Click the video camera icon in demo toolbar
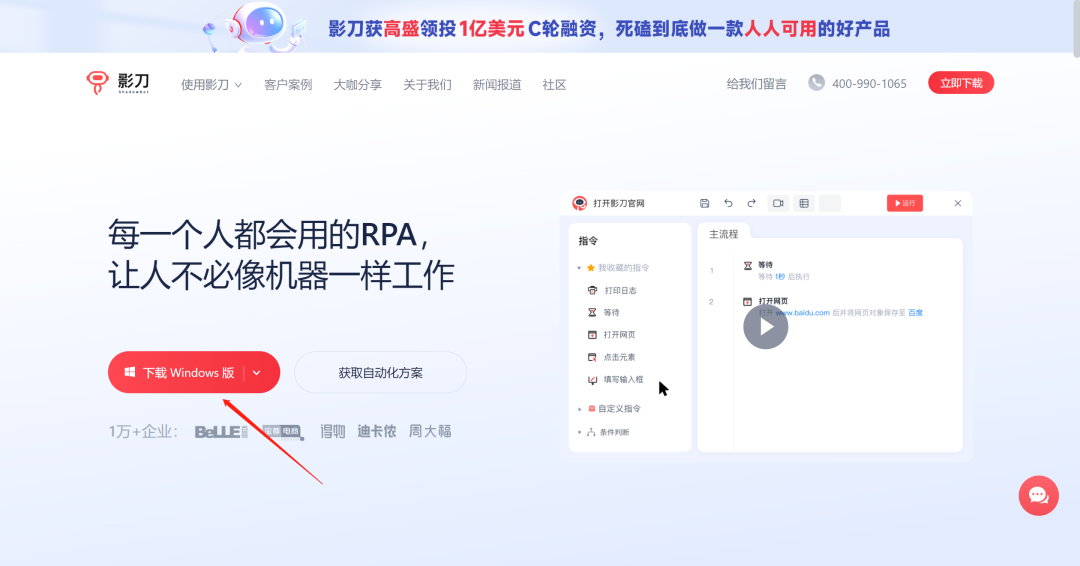Image resolution: width=1080 pixels, height=566 pixels. coord(778,203)
